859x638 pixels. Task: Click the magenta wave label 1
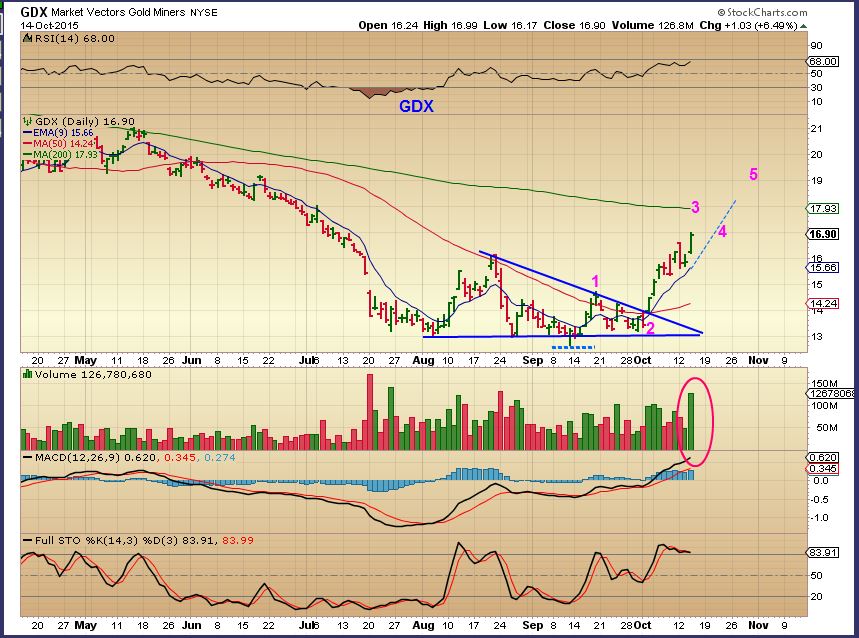595,281
